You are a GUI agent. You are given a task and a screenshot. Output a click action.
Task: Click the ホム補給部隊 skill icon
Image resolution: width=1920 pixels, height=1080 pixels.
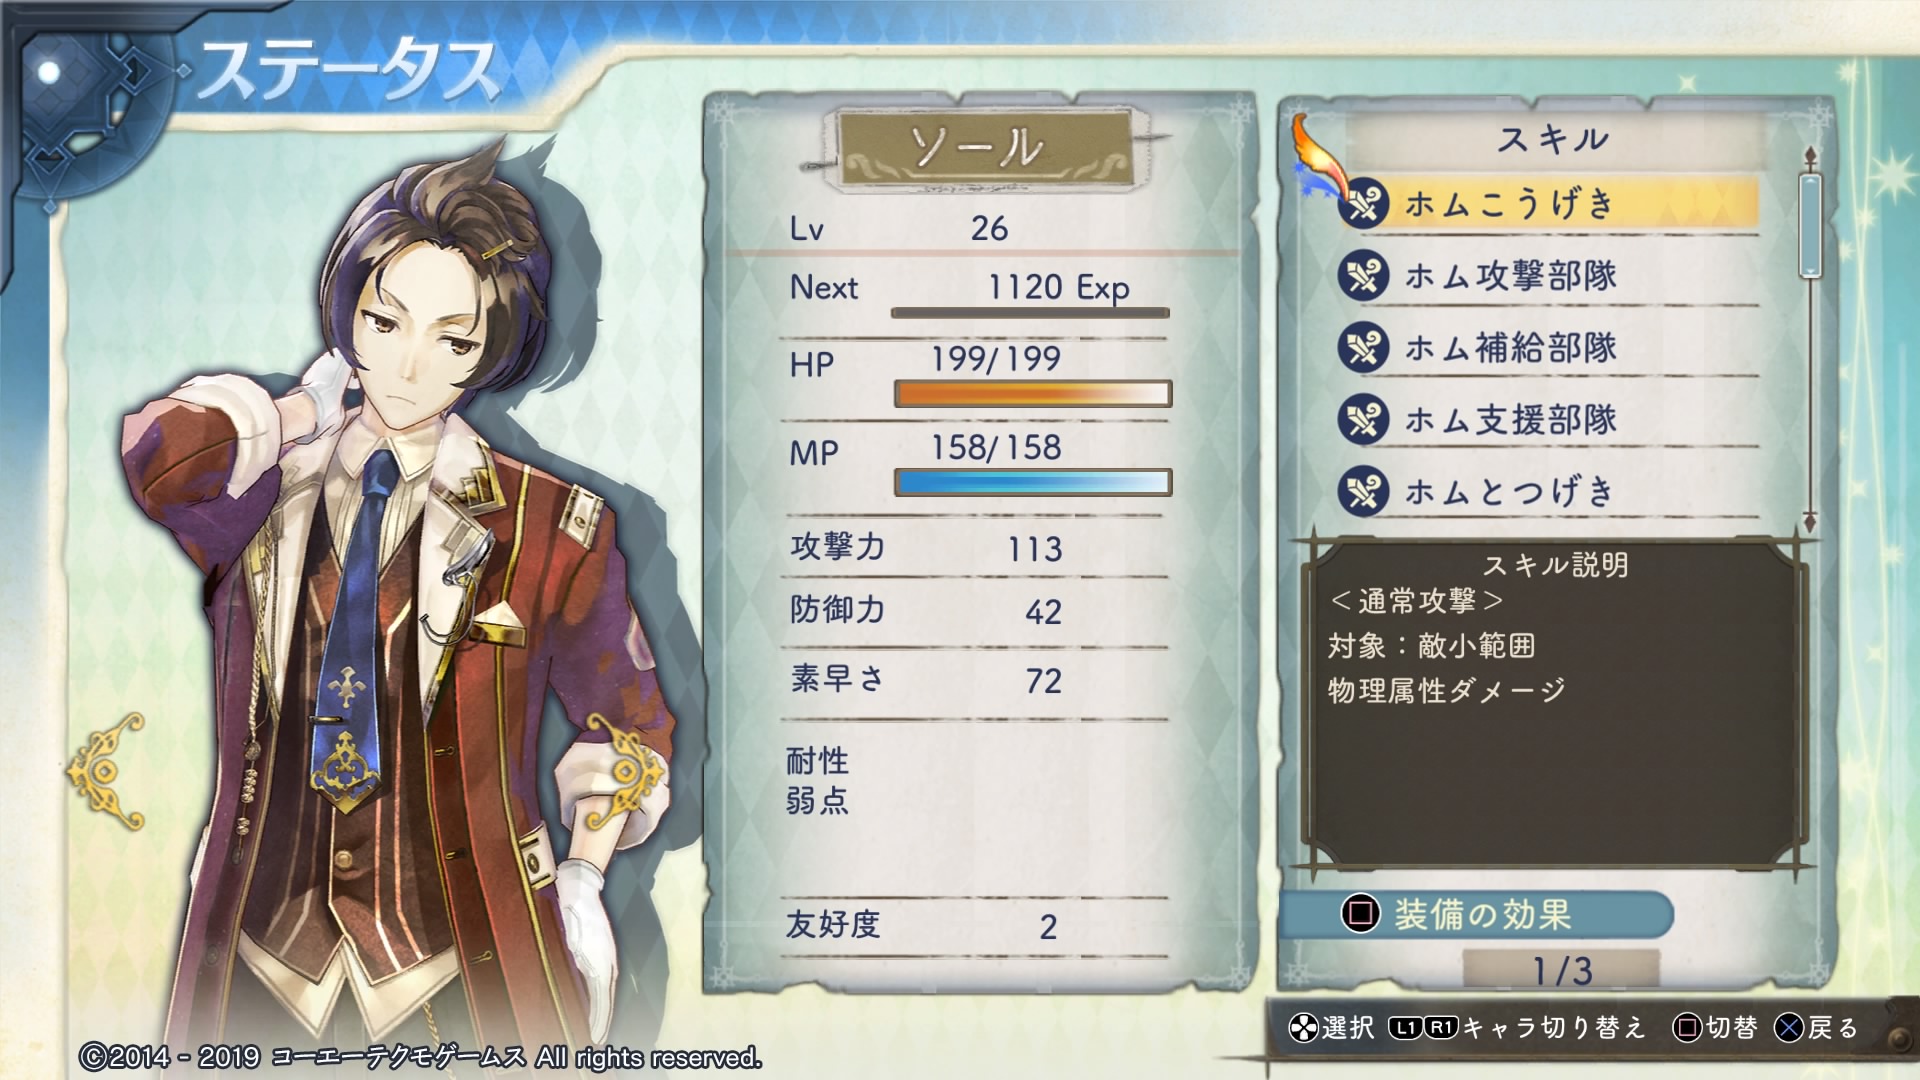pyautogui.click(x=1363, y=347)
